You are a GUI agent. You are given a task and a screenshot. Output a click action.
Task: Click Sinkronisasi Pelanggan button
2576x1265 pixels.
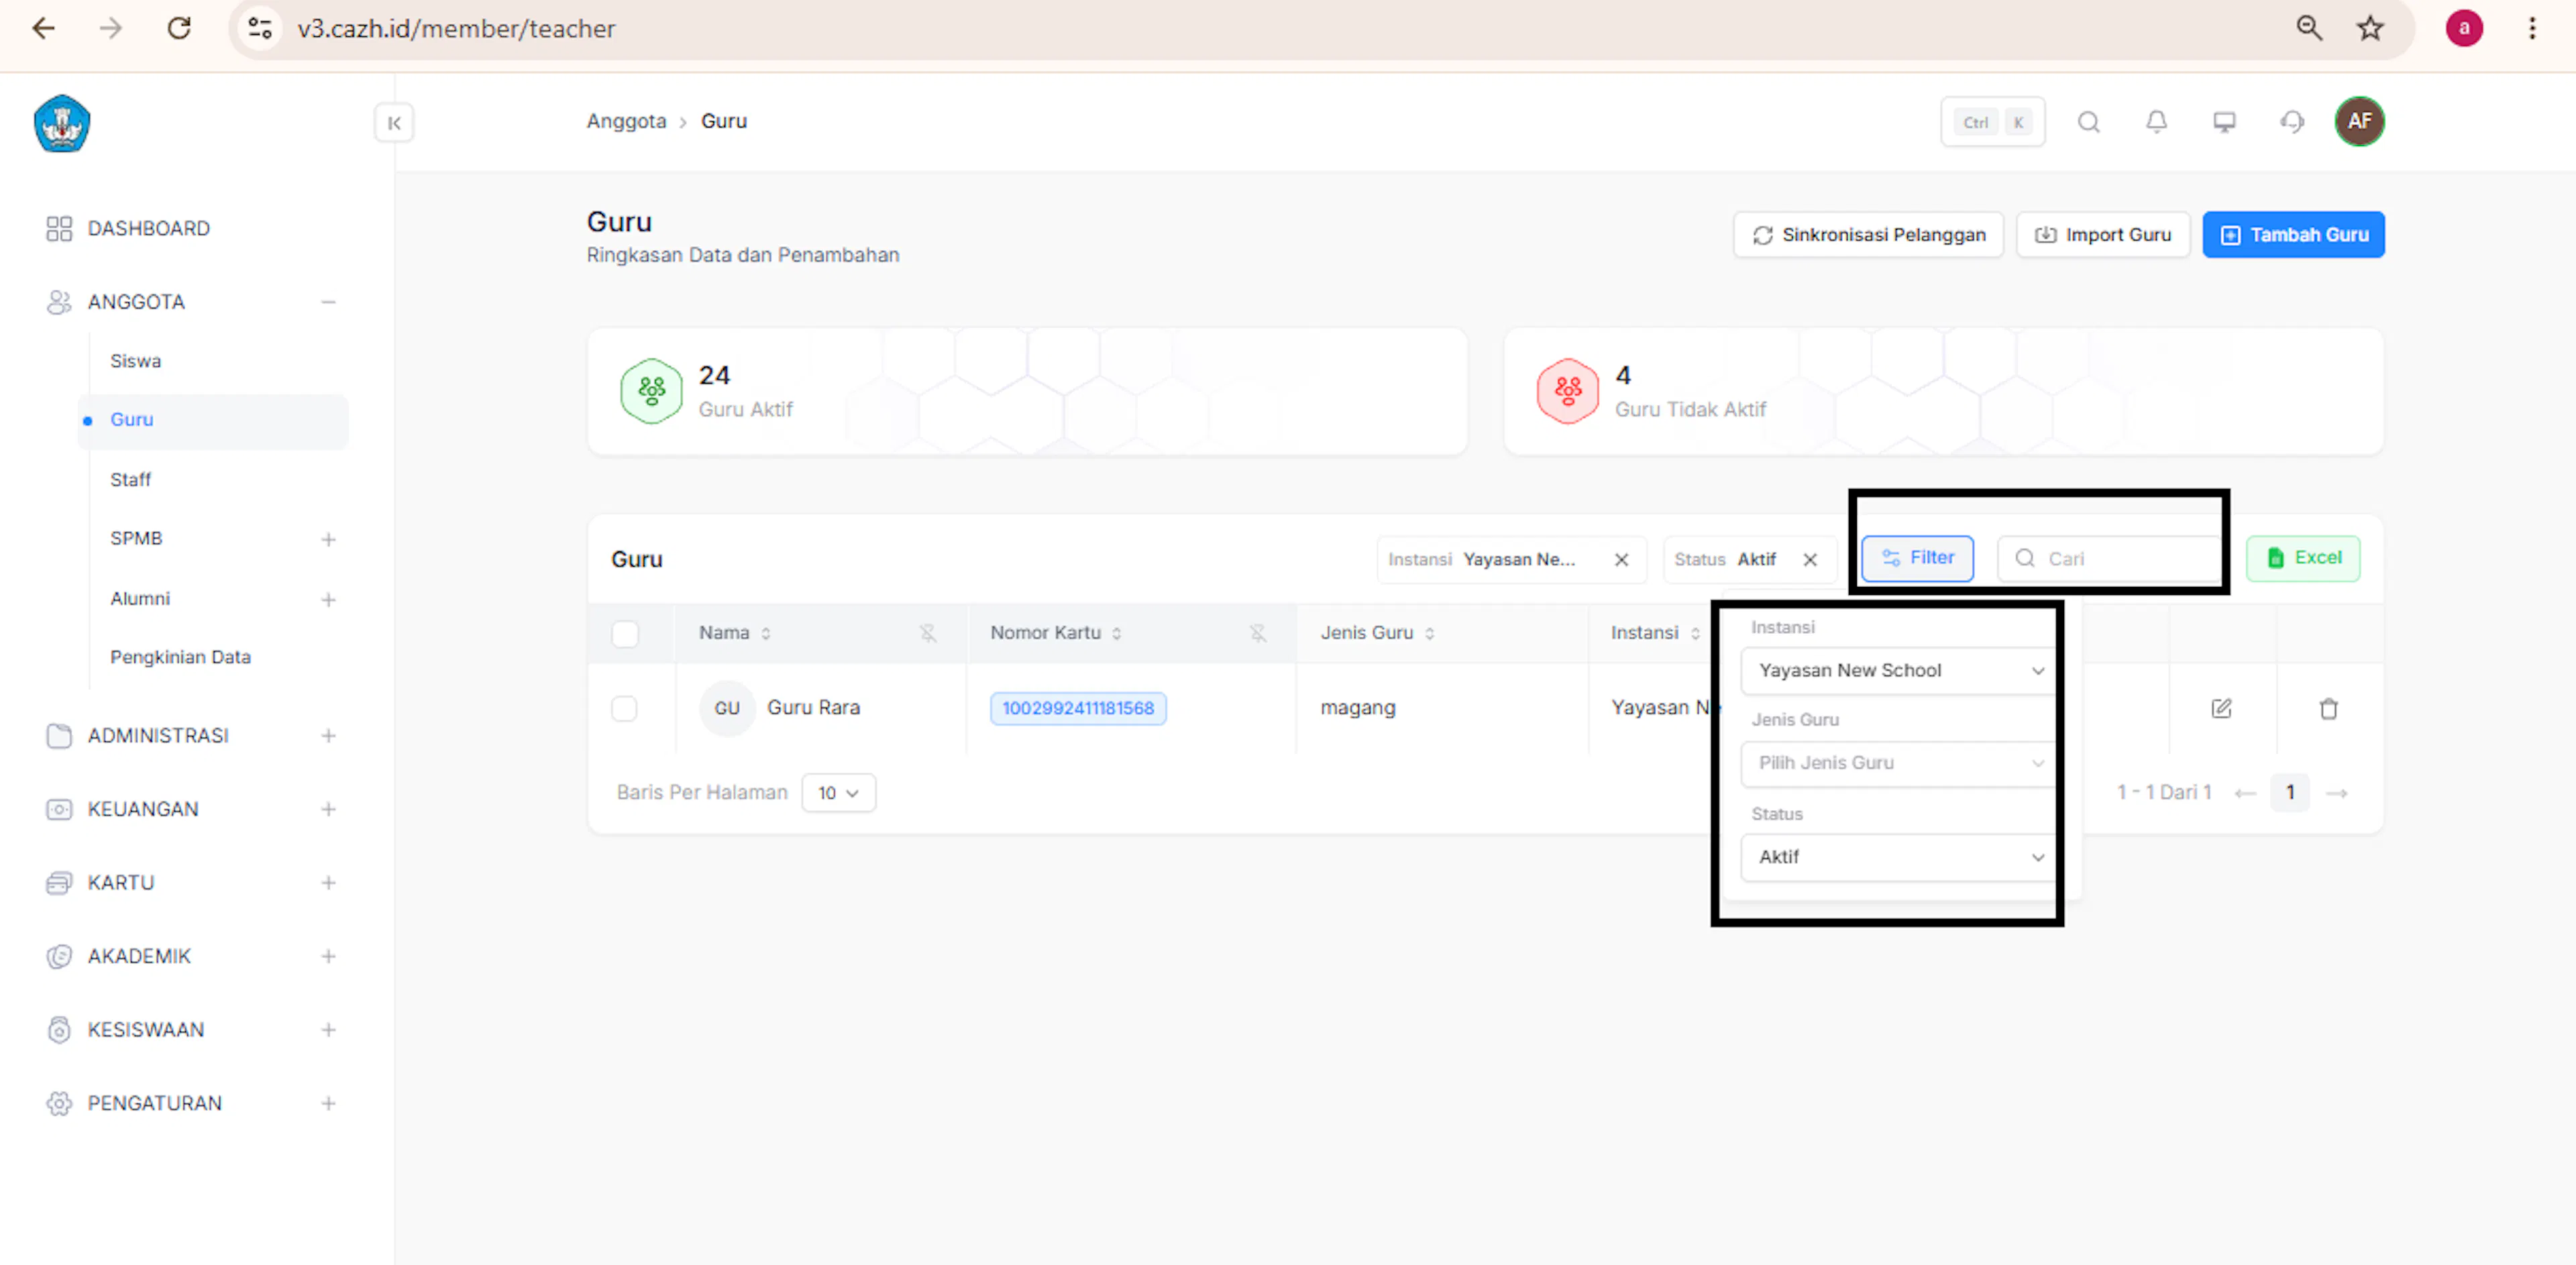(x=1868, y=235)
